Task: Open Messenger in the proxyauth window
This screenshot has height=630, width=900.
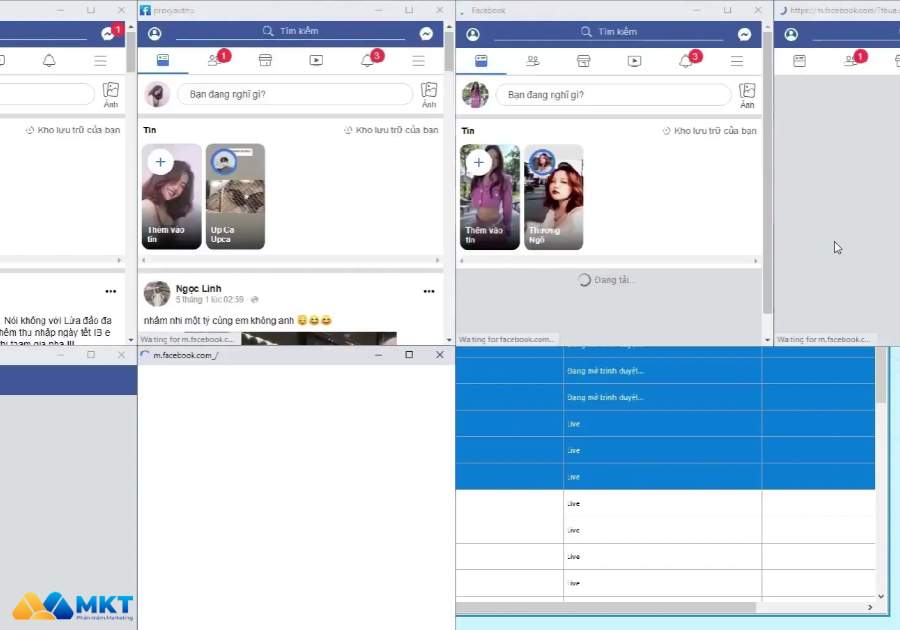Action: coord(426,34)
